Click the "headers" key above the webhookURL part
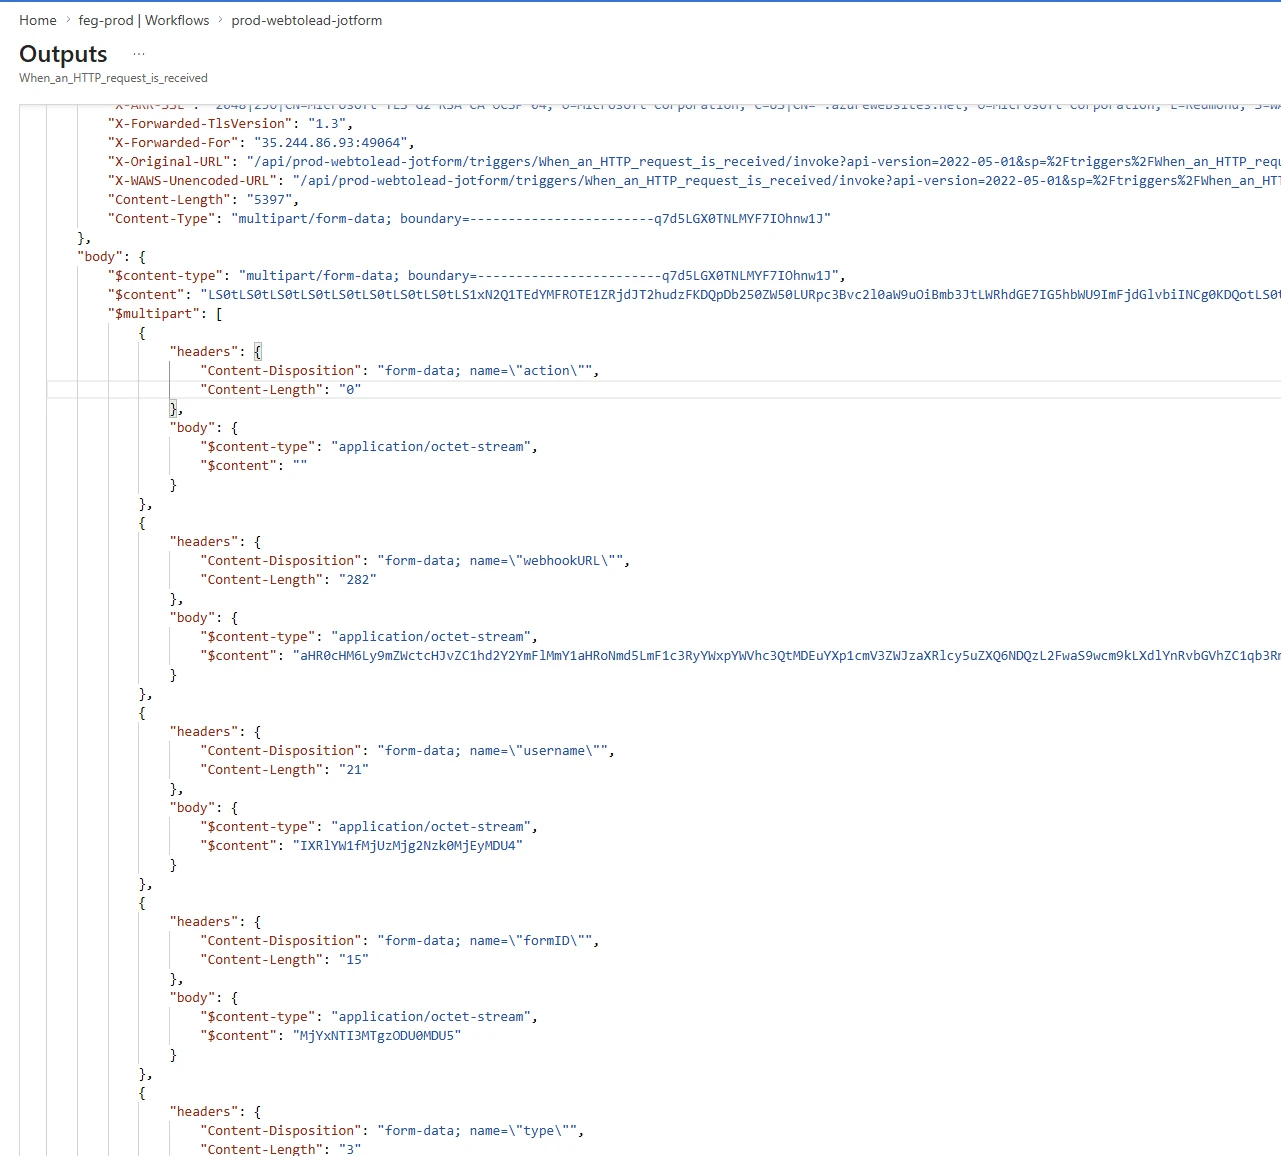 (205, 542)
